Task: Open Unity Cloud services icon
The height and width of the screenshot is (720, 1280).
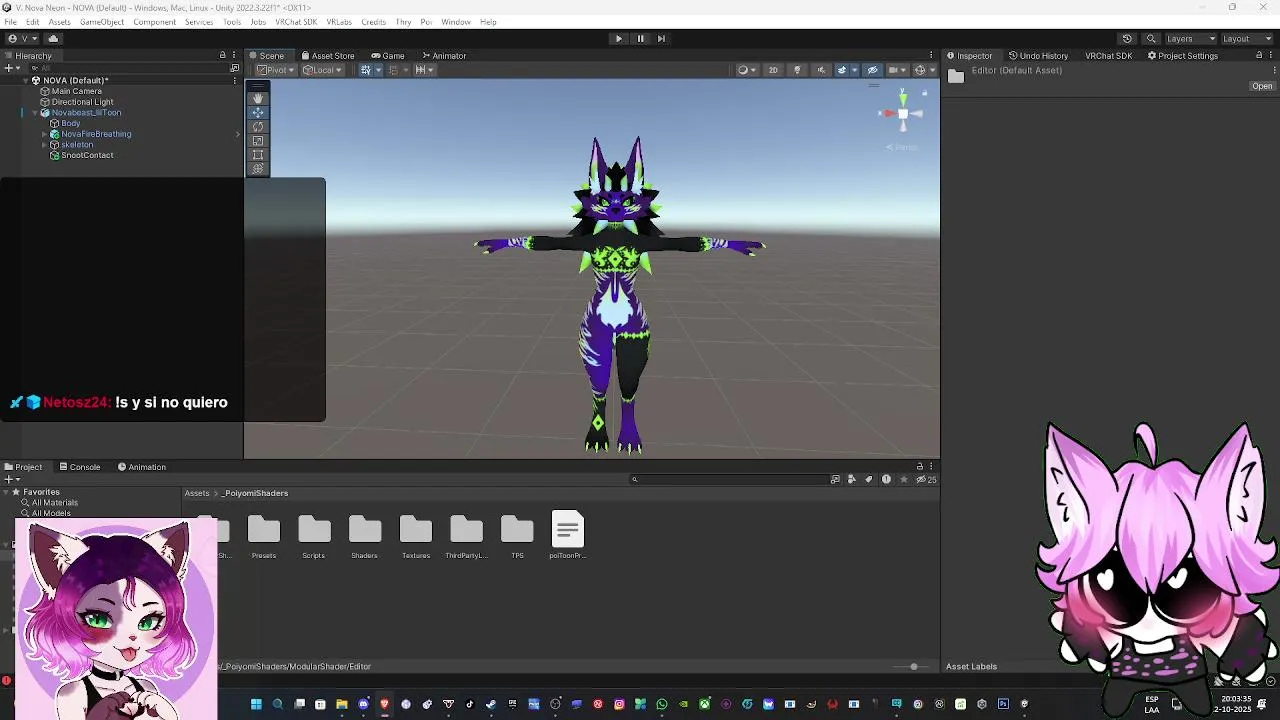Action: 53,39
